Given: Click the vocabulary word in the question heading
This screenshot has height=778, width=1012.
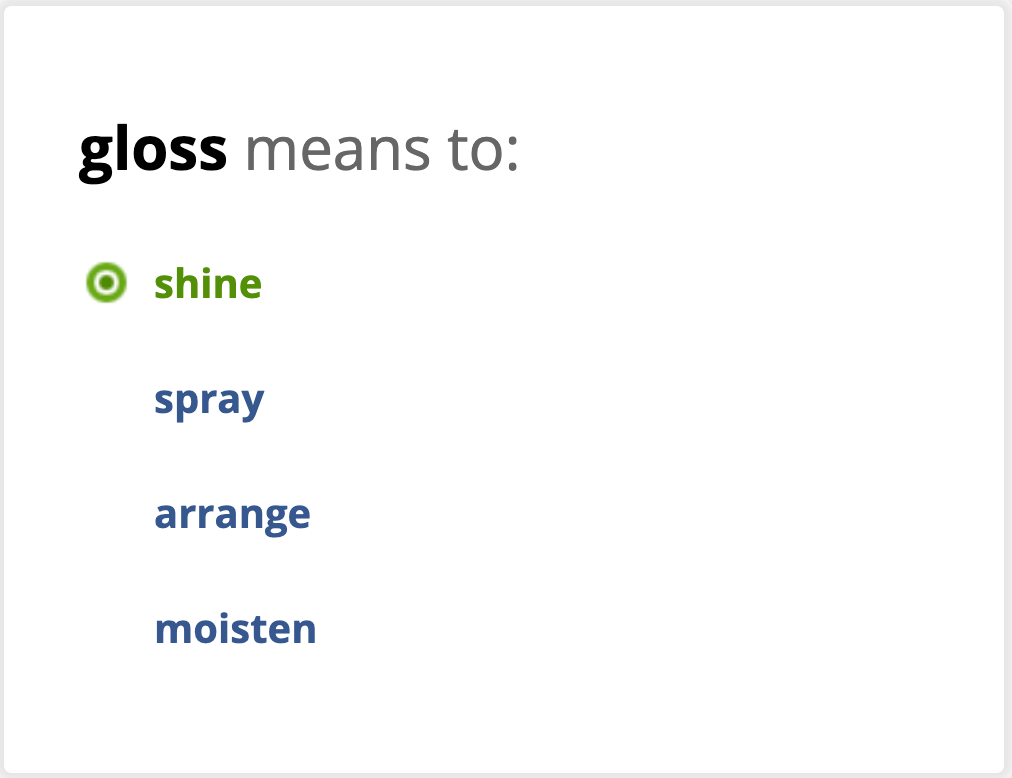Looking at the screenshot, I should coord(153,150).
